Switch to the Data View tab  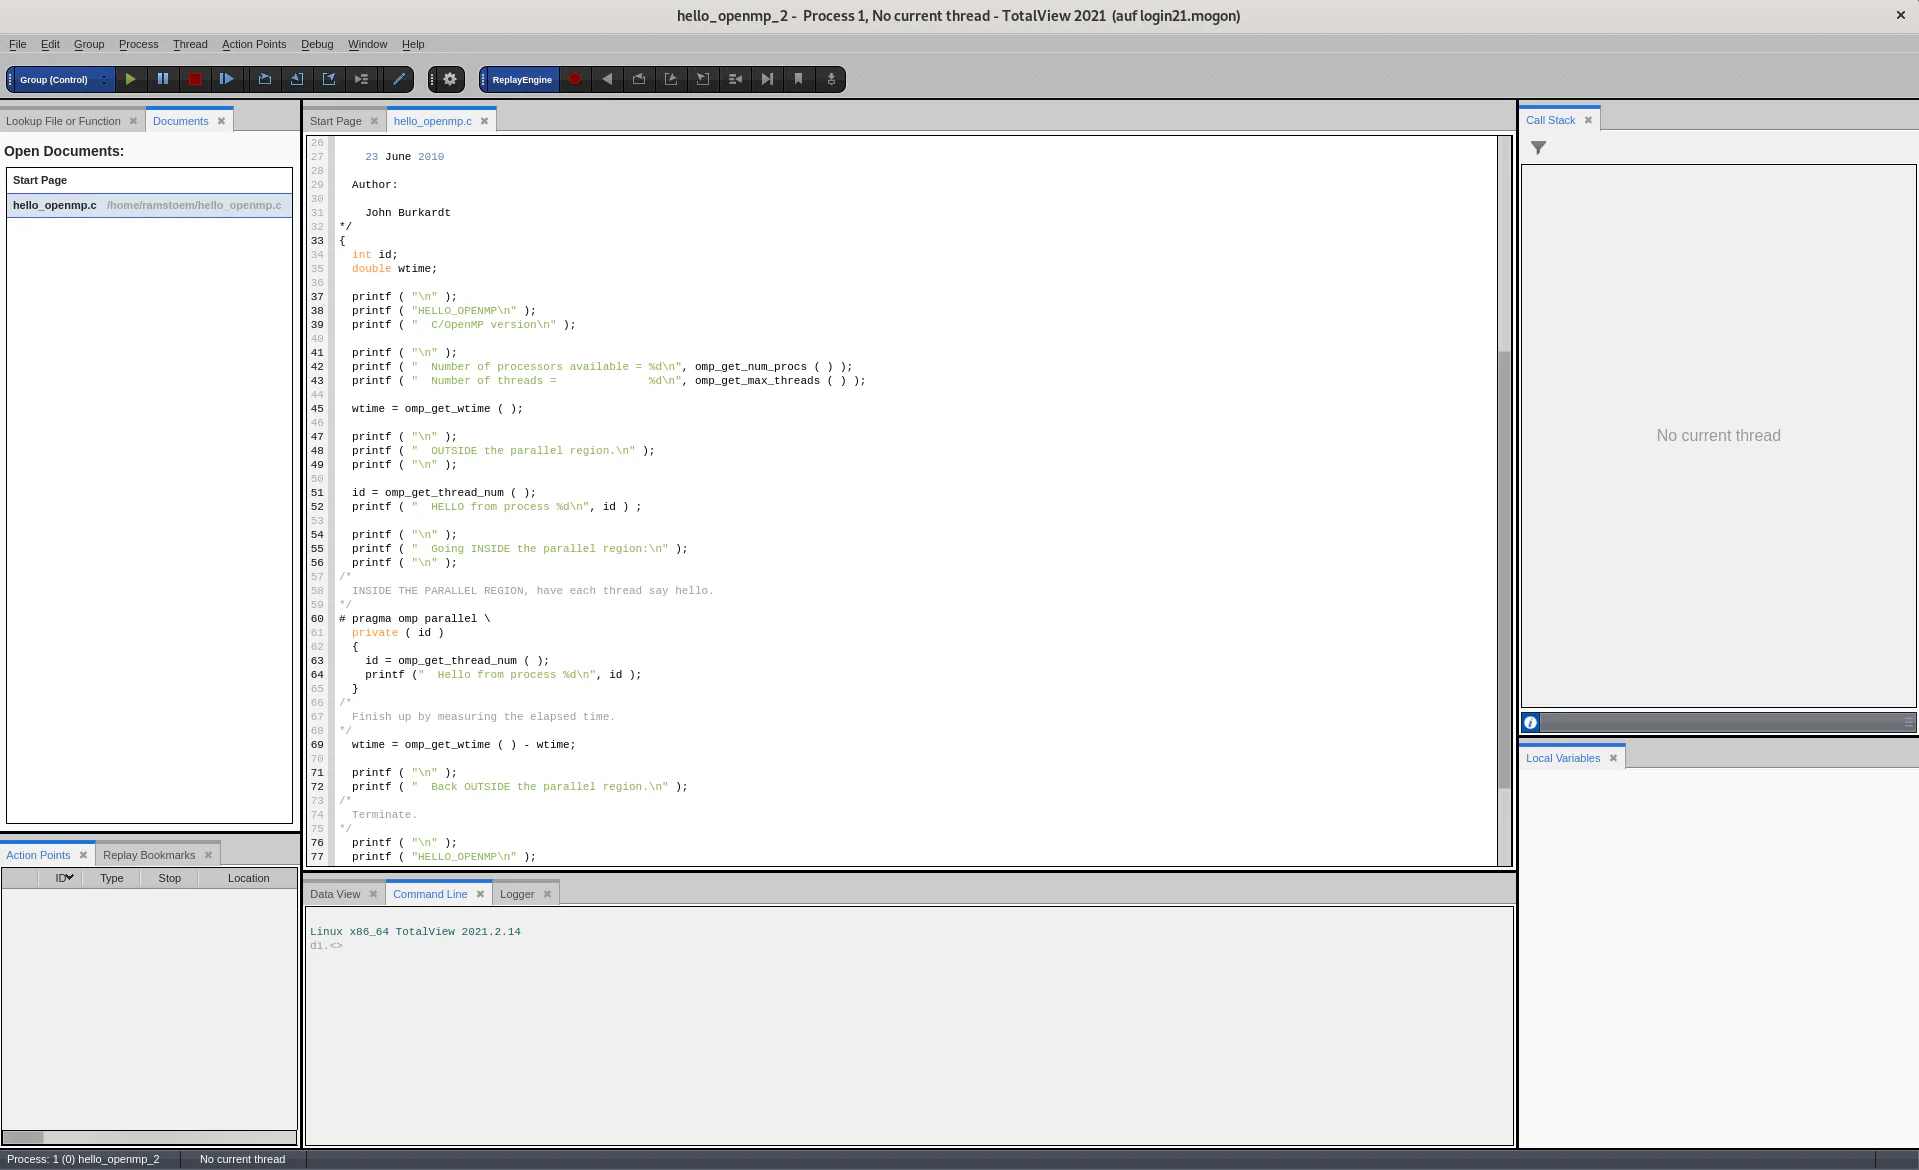point(335,894)
